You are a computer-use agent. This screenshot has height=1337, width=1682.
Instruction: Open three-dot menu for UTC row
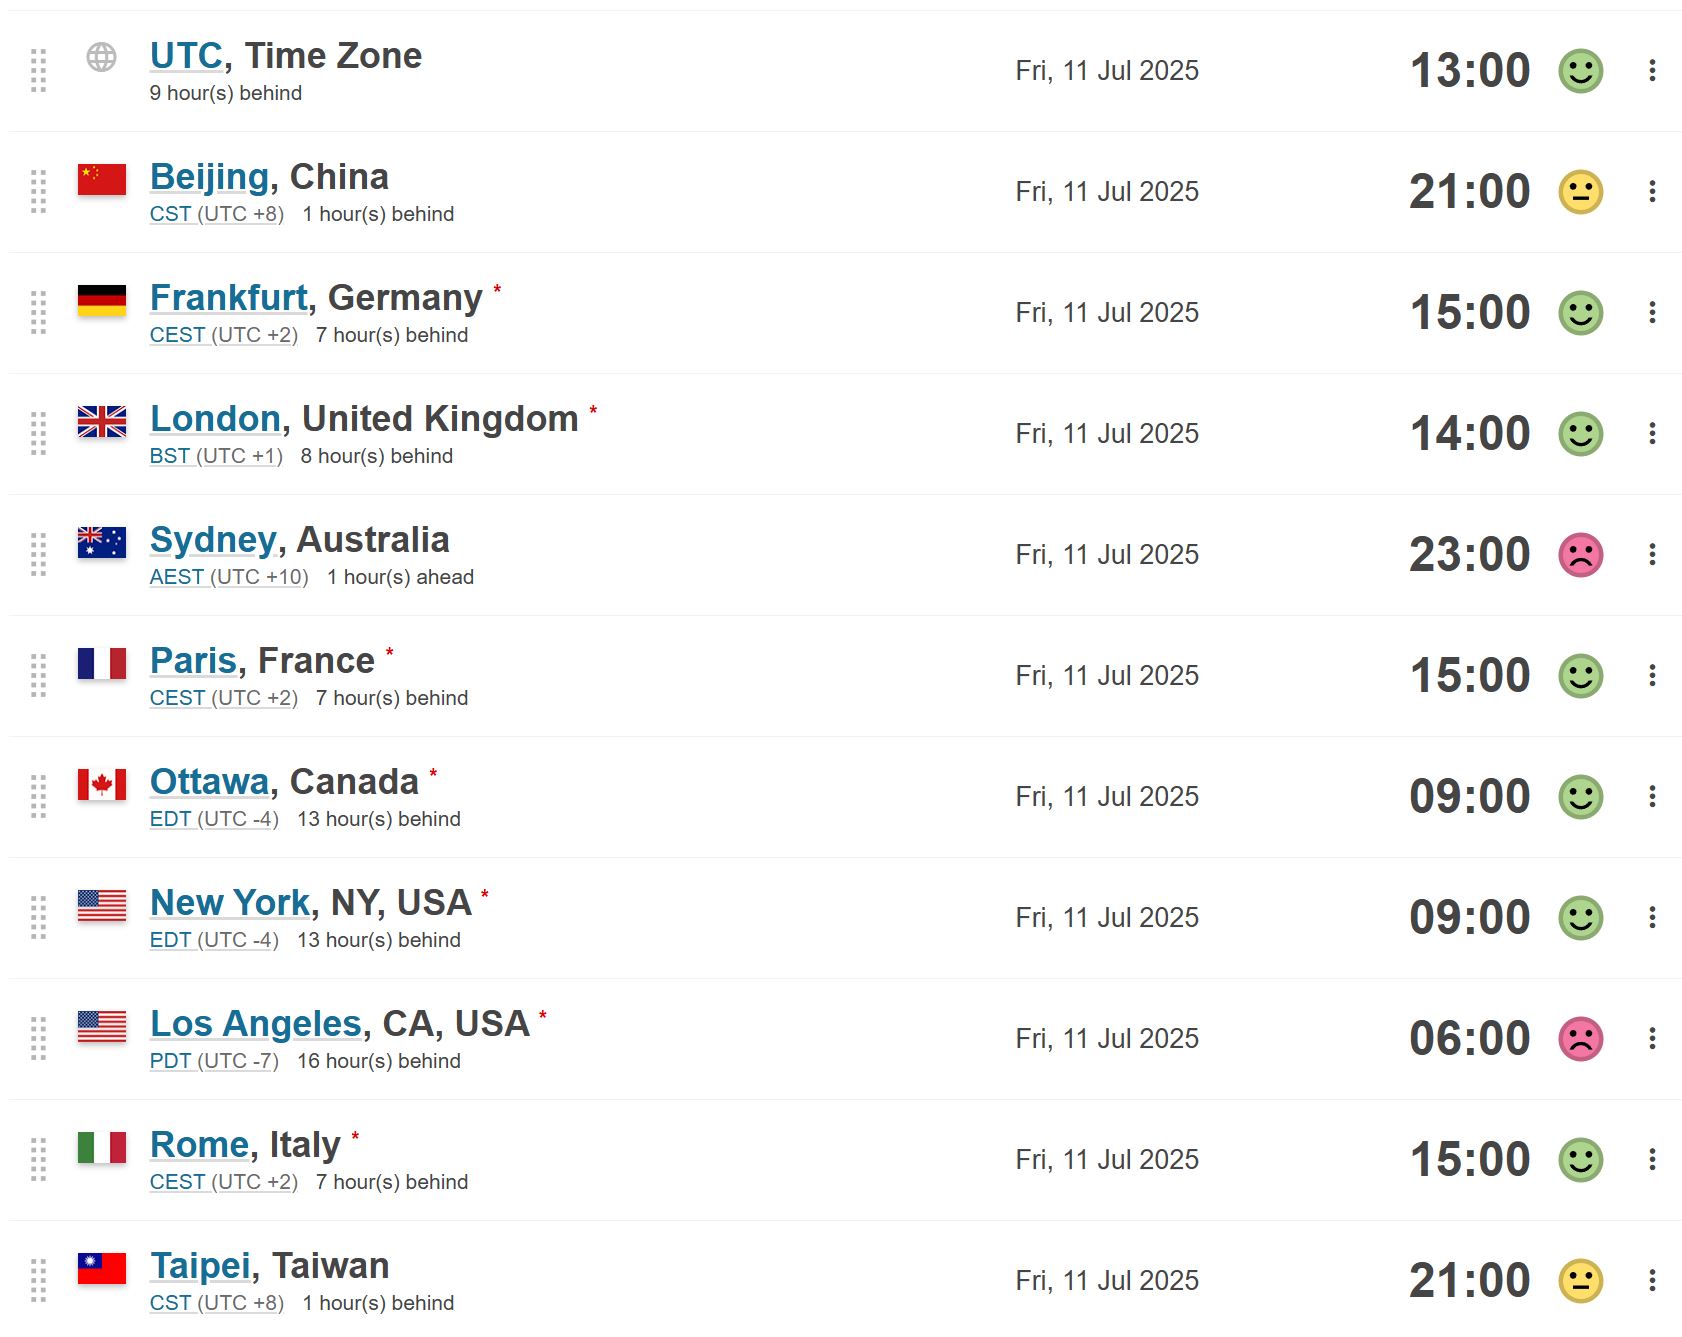tap(1652, 70)
